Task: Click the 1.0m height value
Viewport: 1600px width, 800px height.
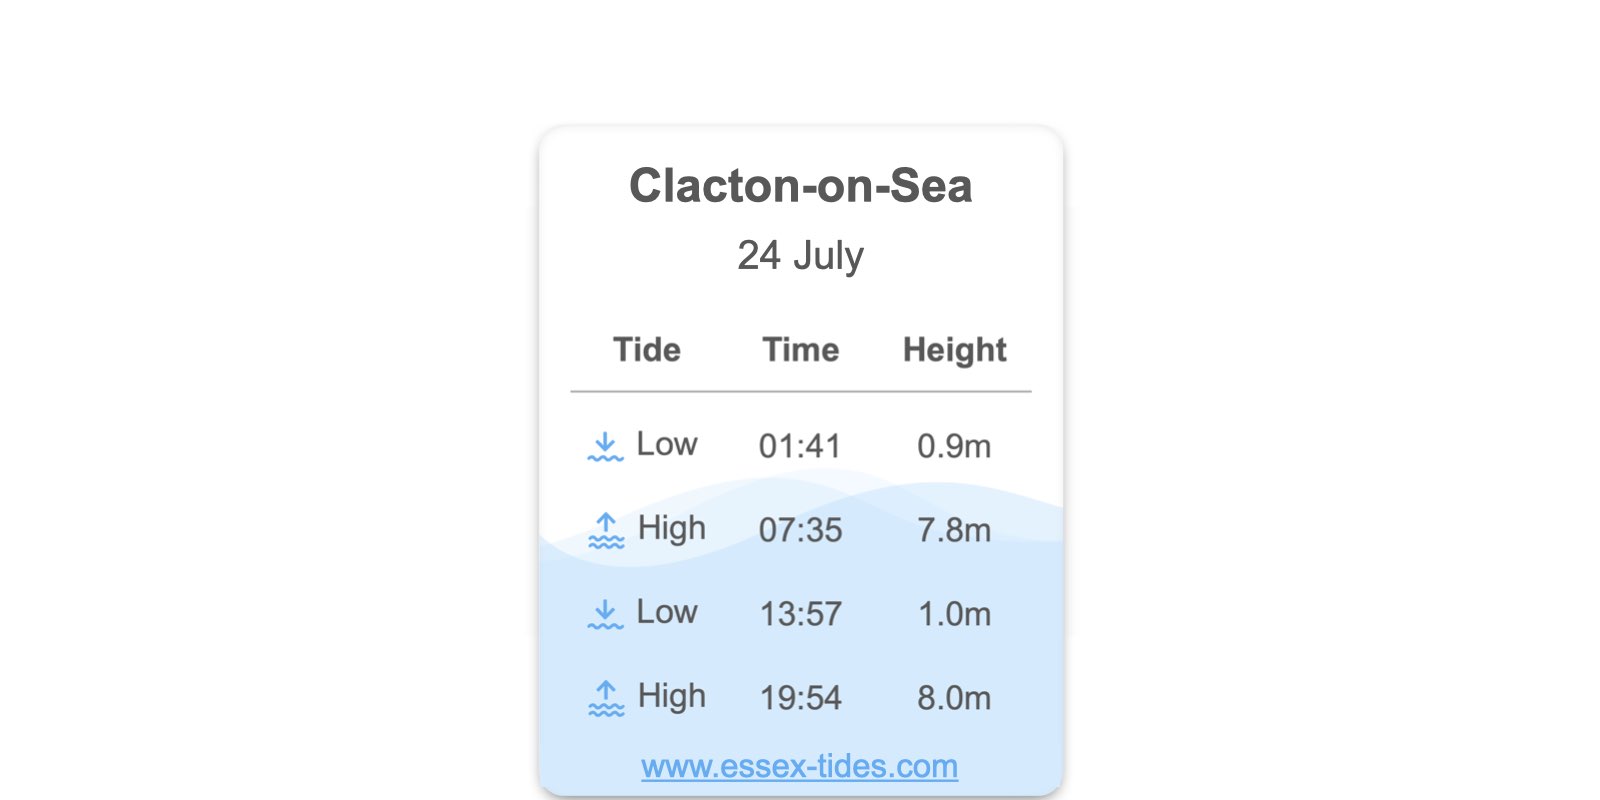Action: (x=954, y=614)
